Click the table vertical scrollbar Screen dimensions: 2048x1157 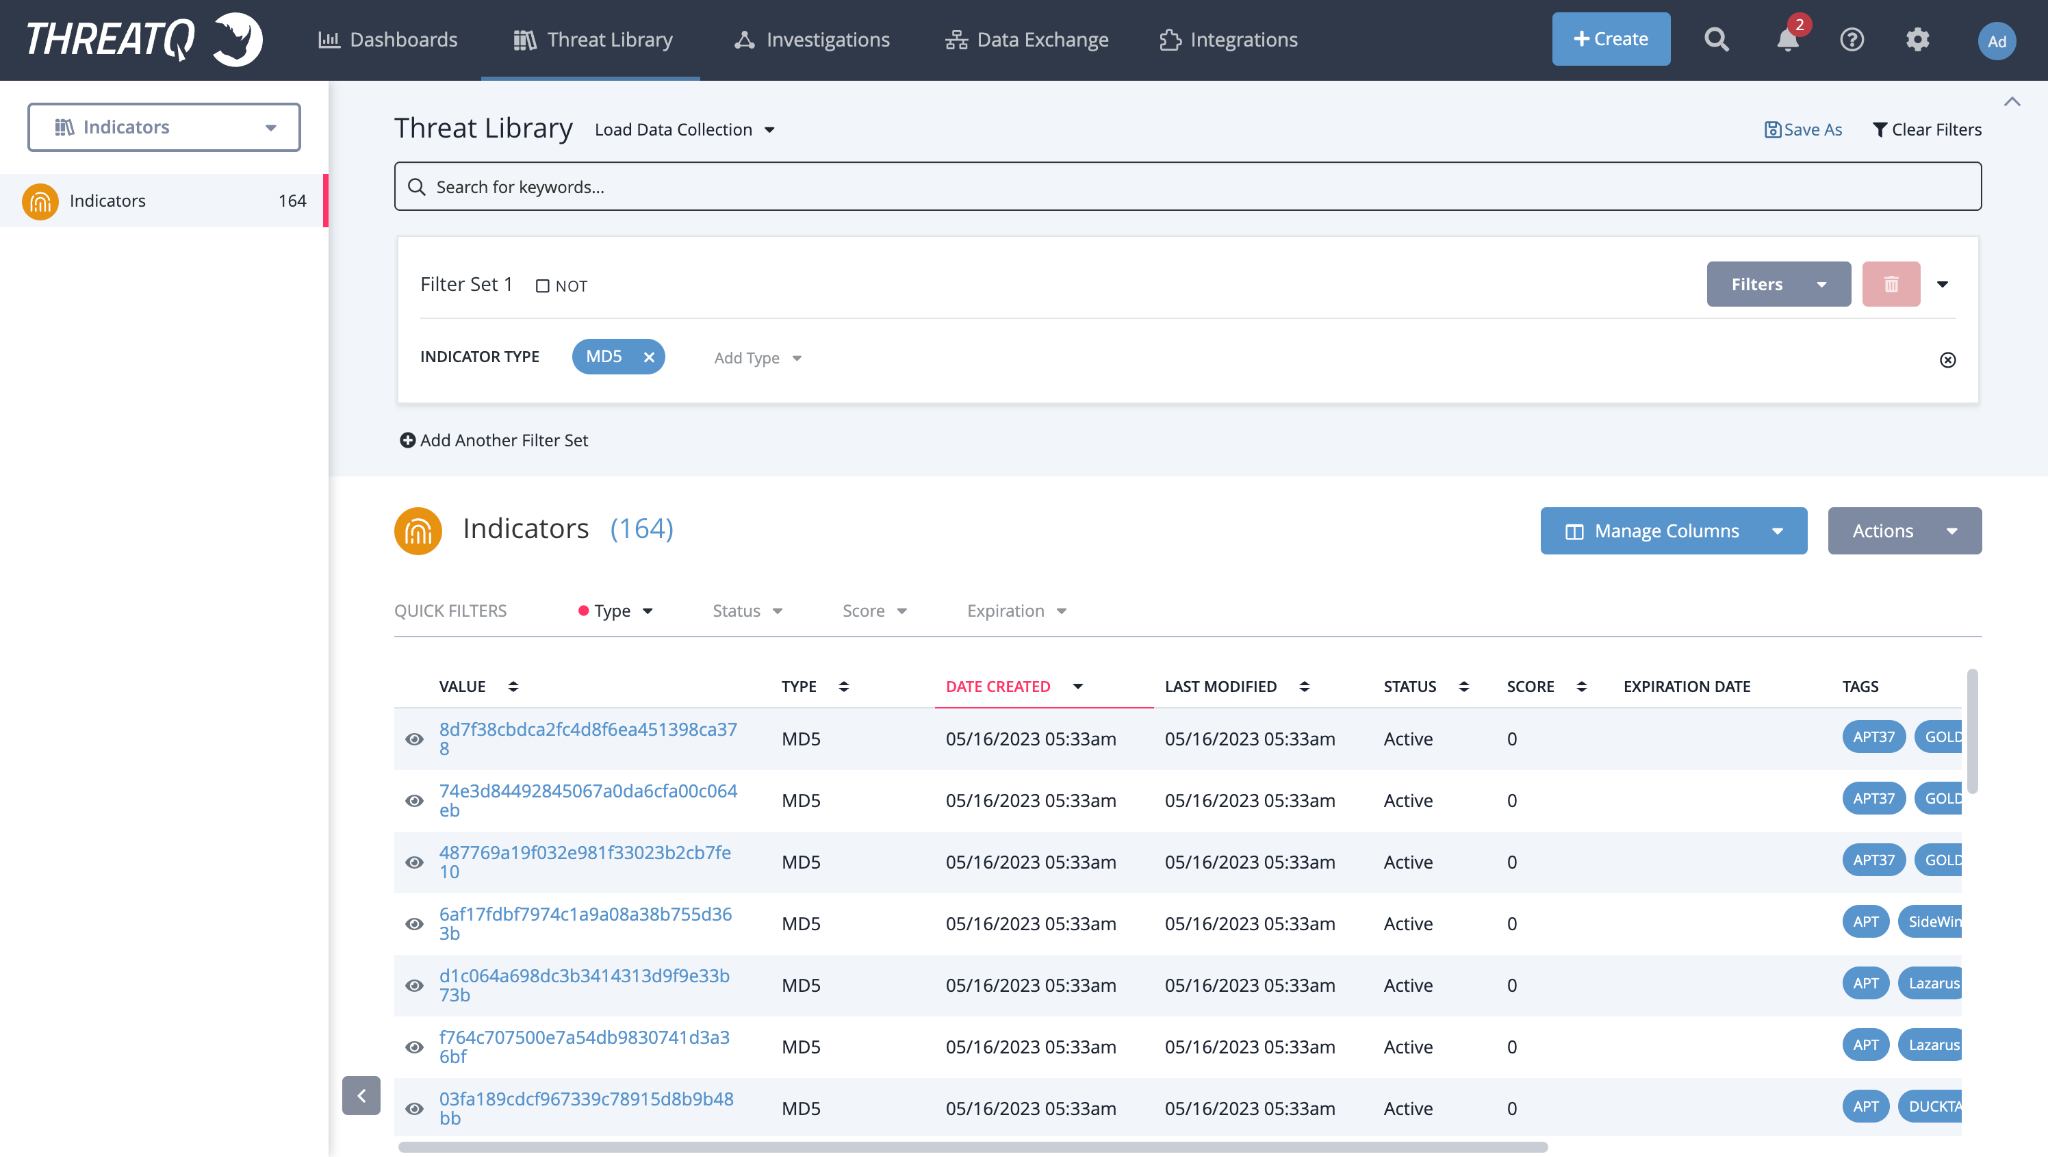tap(1972, 731)
